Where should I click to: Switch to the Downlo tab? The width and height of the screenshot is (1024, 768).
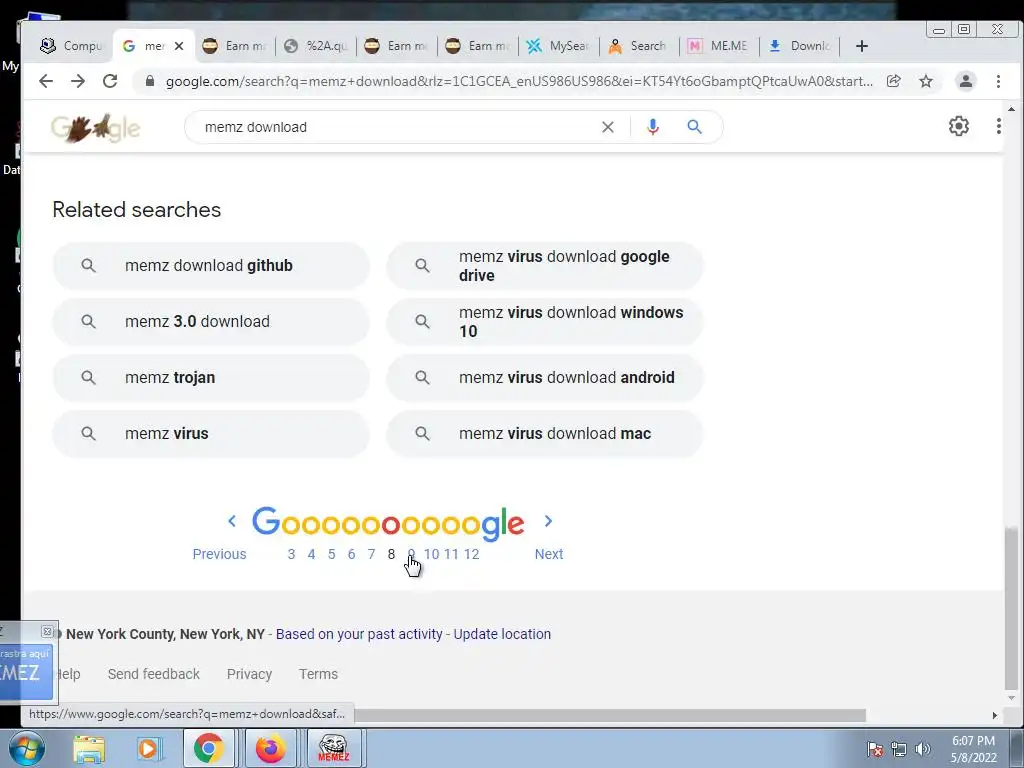801,46
